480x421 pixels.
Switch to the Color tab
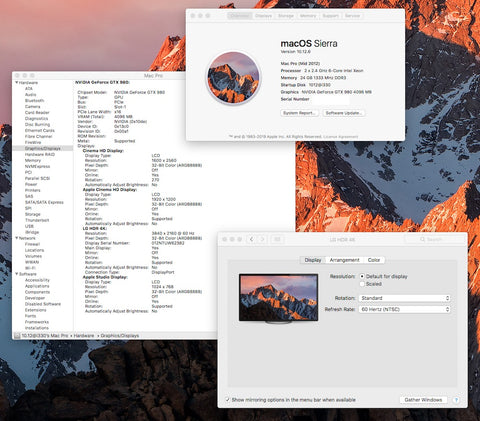(374, 260)
